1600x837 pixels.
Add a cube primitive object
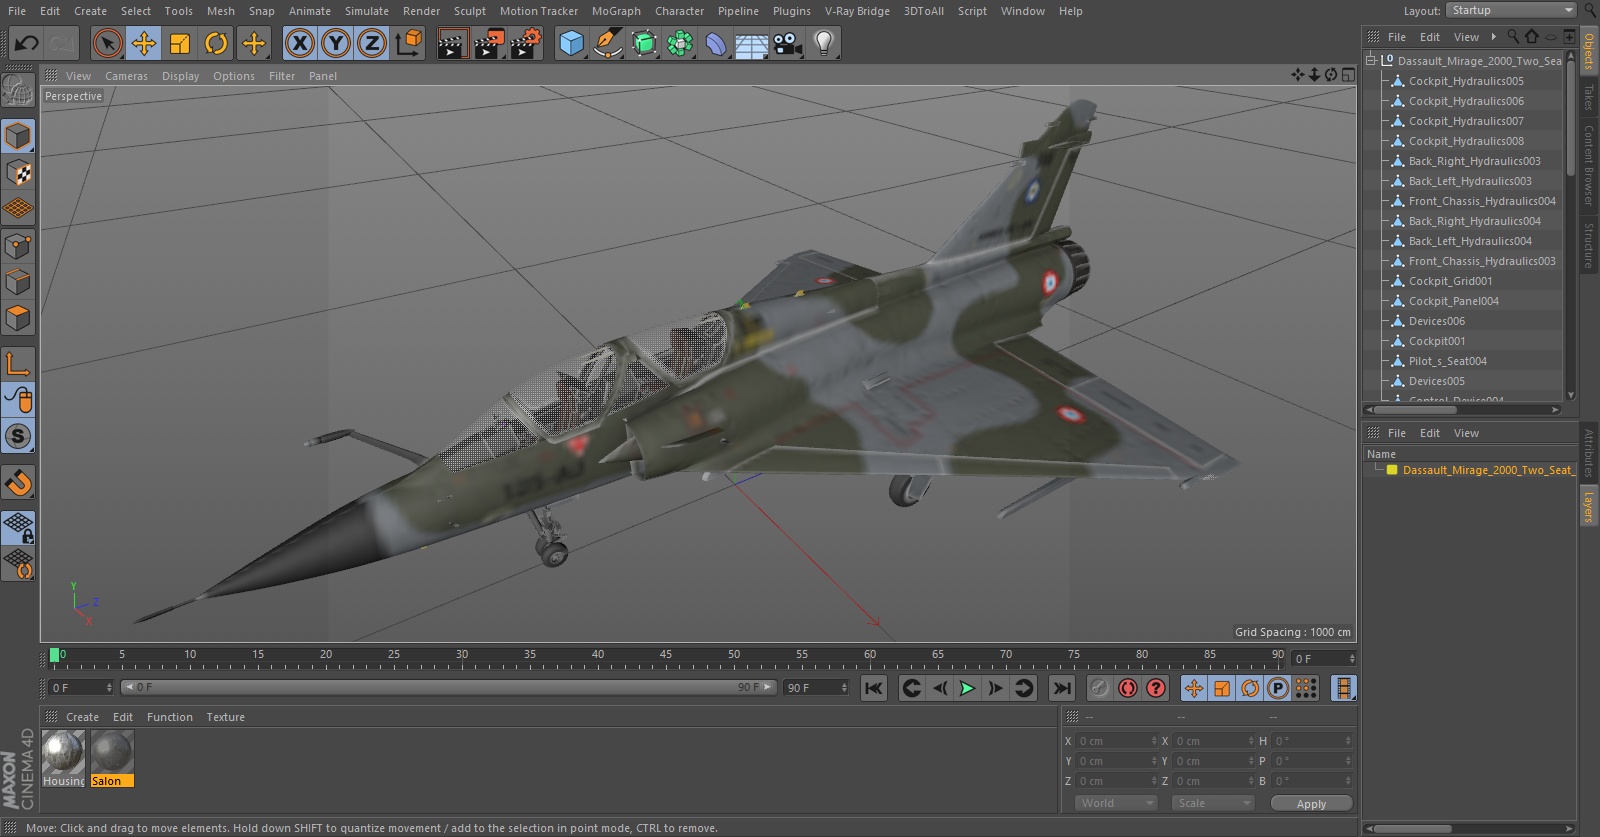coord(571,43)
